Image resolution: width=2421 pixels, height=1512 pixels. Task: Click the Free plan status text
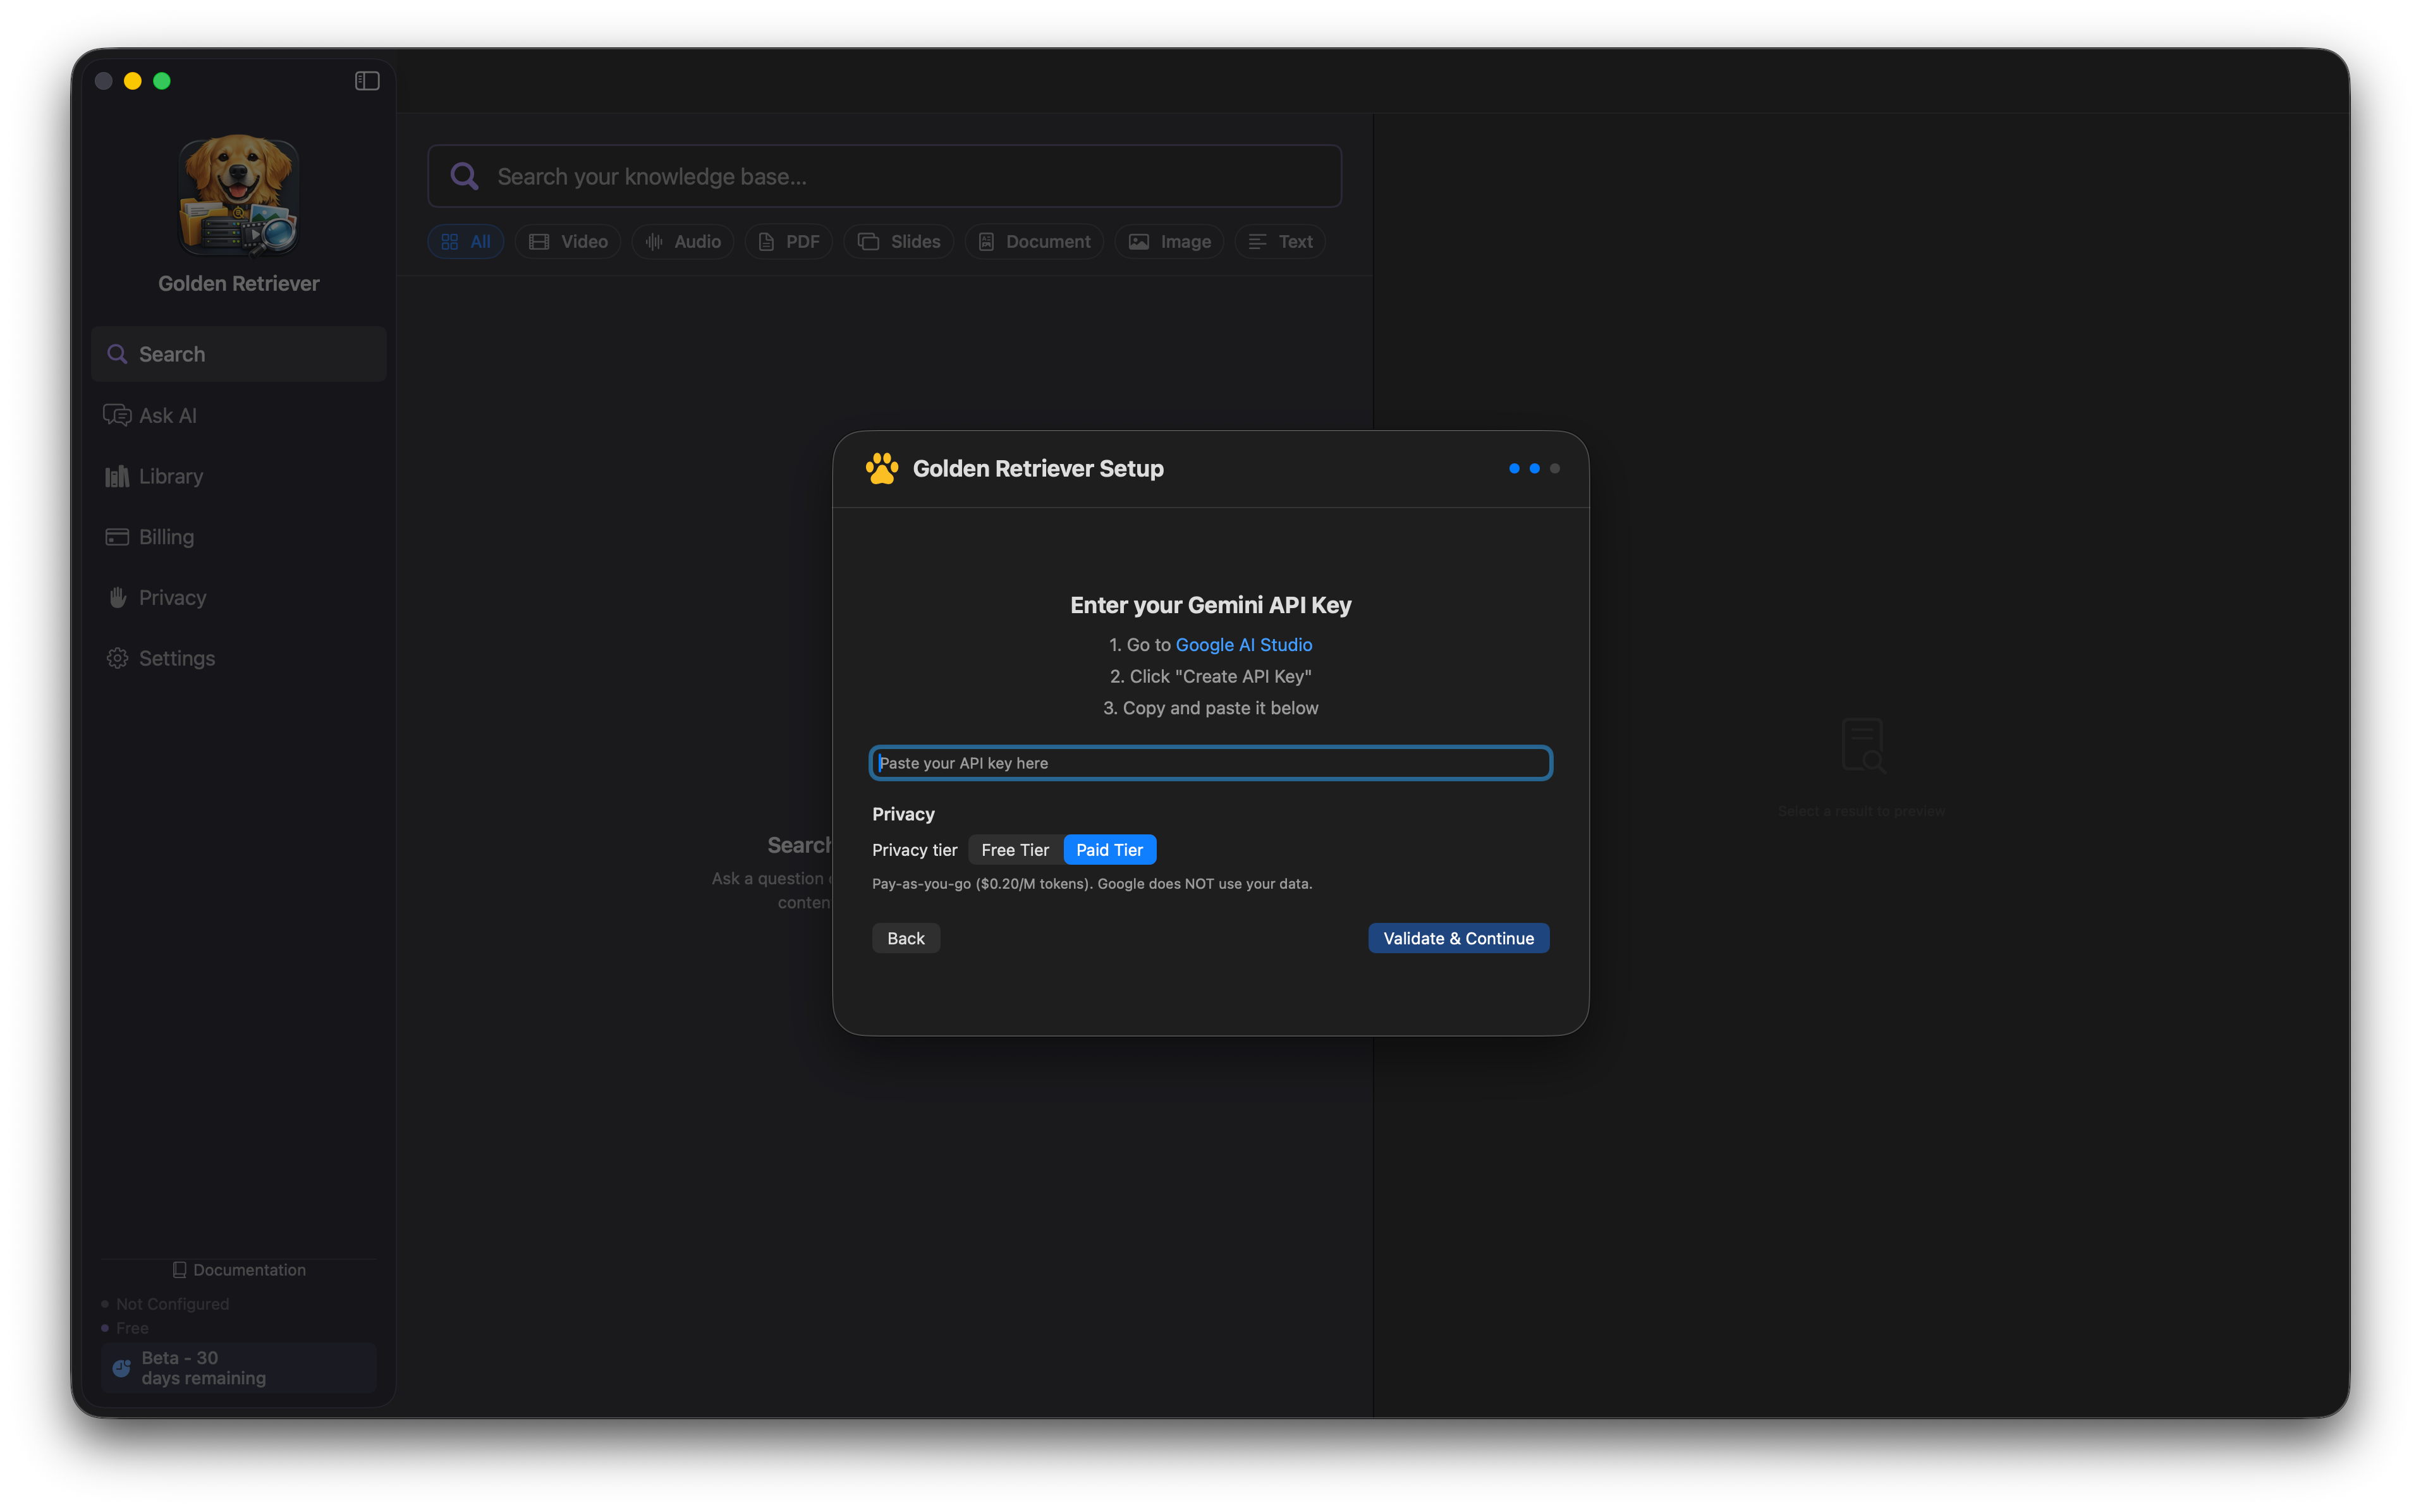pos(132,1328)
